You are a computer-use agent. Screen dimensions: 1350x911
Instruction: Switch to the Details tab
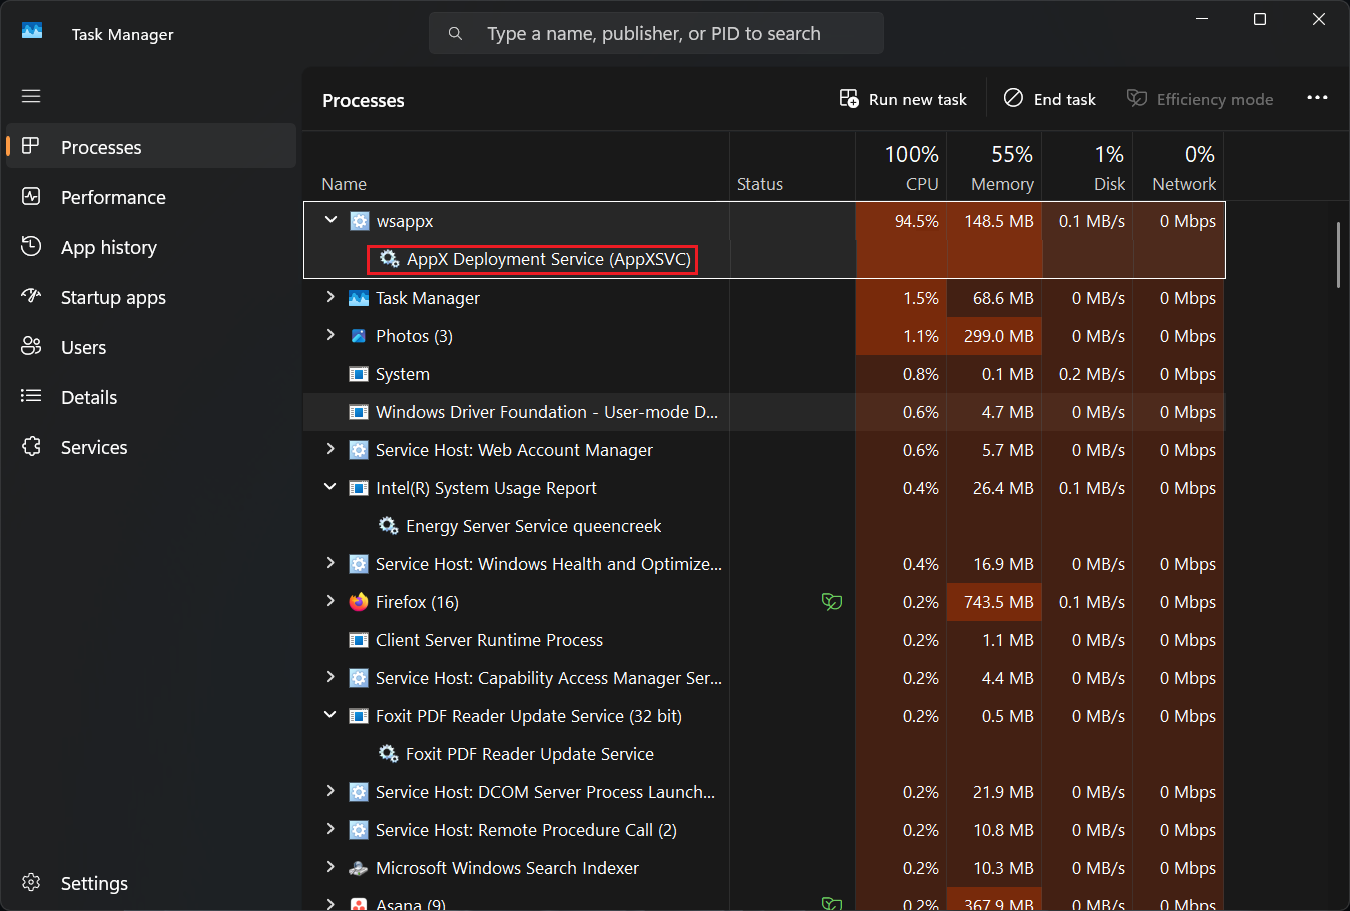[89, 397]
